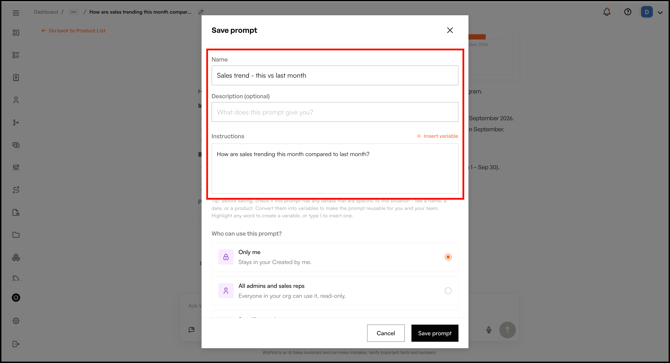This screenshot has height=363, width=670.
Task: Open the notifications bell icon
Action: click(607, 12)
